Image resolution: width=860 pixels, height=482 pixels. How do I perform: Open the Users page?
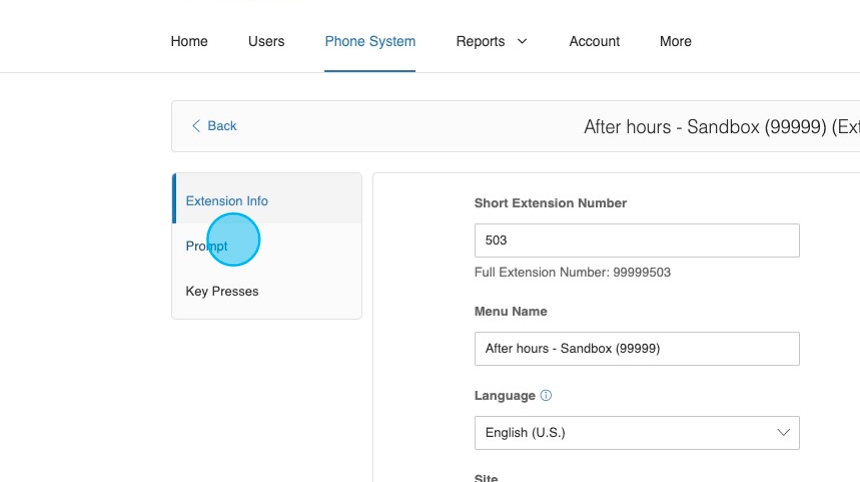click(x=266, y=41)
